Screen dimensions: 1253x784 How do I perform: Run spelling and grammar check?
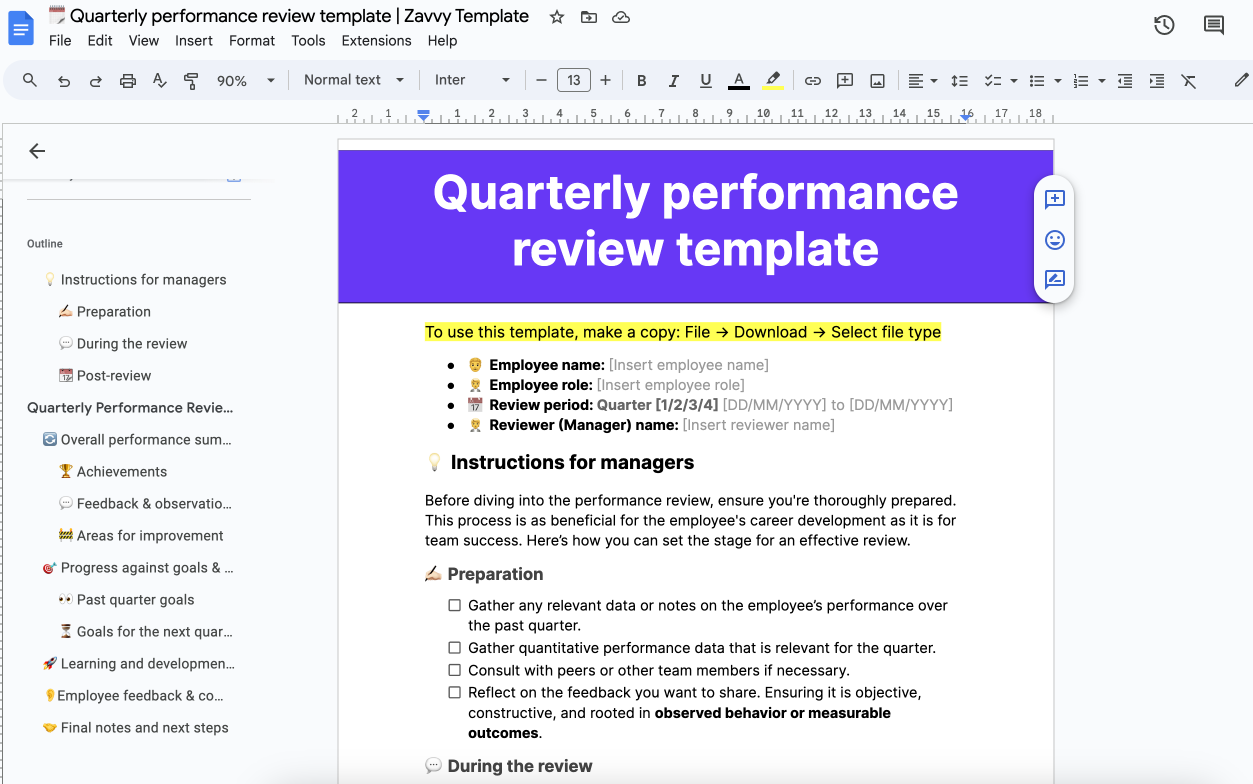[x=159, y=79]
